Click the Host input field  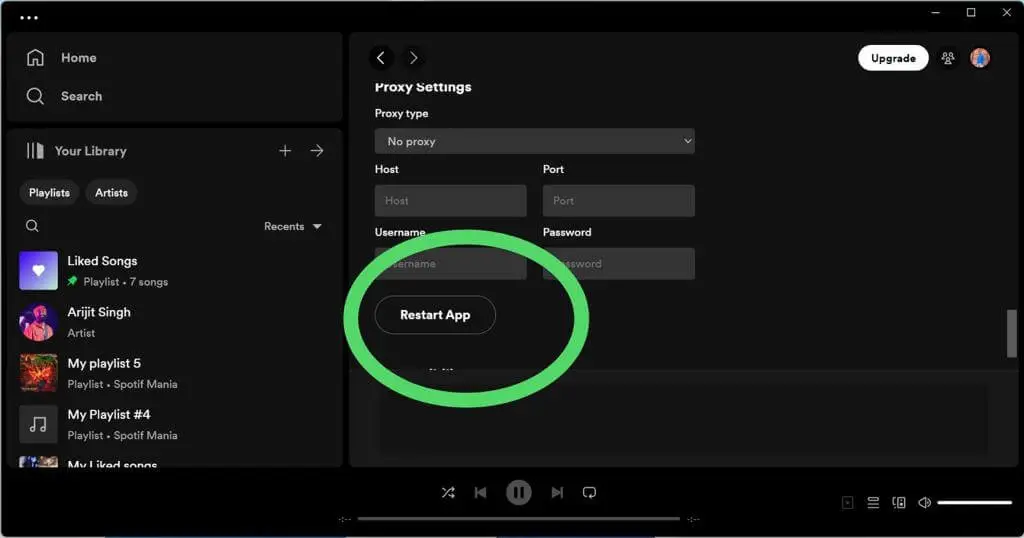coord(451,200)
